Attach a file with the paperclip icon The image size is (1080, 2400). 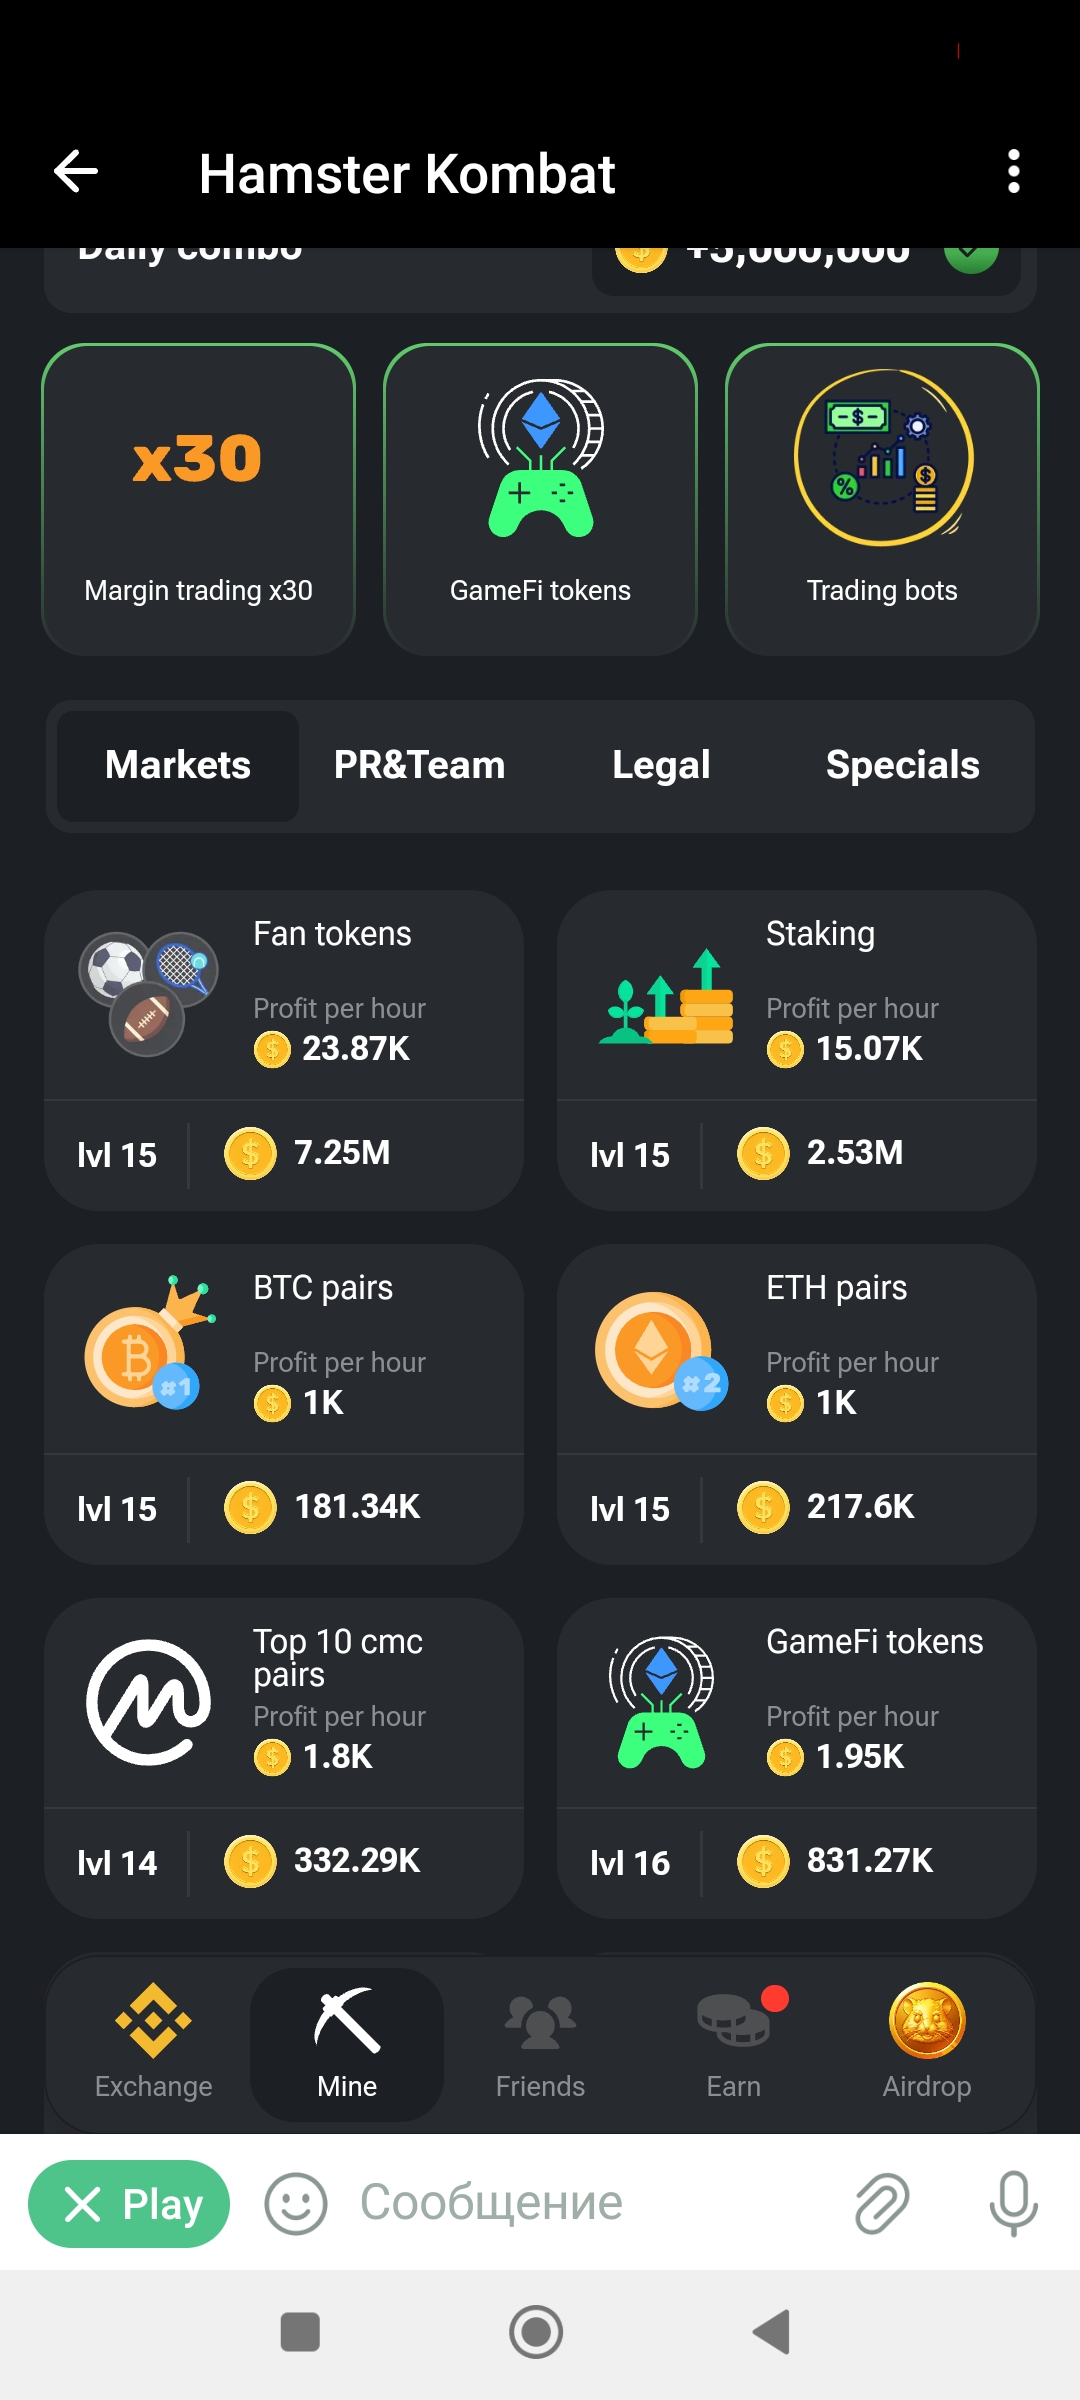coord(882,2204)
